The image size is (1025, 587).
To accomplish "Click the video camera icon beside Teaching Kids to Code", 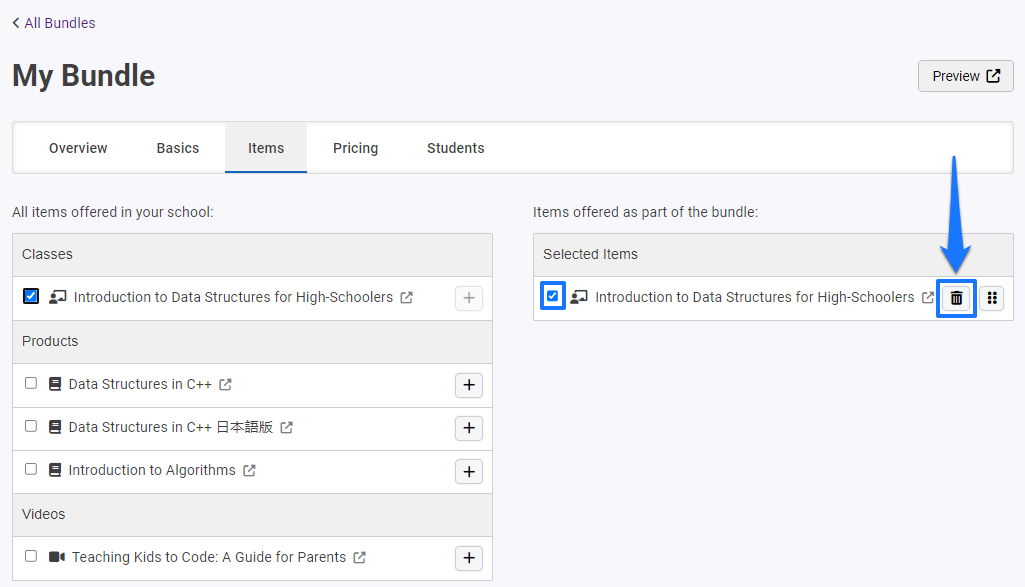I will 57,557.
